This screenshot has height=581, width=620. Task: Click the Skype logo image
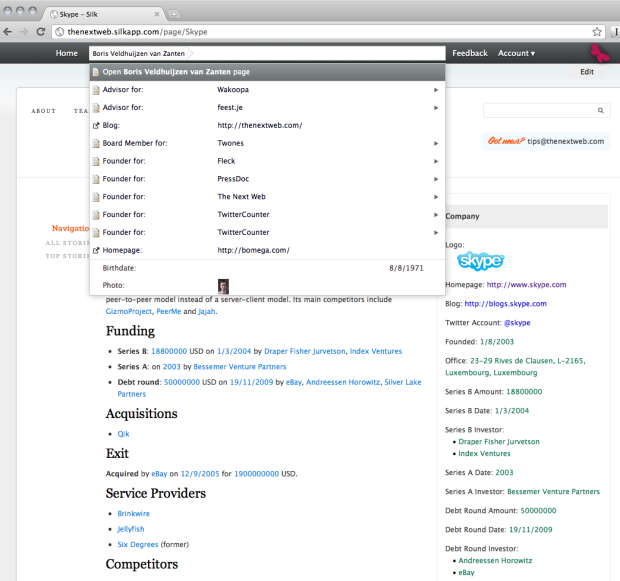(x=480, y=261)
